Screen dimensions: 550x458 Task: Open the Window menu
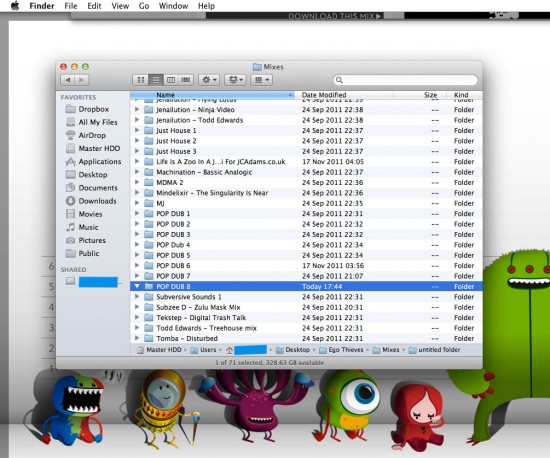(x=173, y=6)
